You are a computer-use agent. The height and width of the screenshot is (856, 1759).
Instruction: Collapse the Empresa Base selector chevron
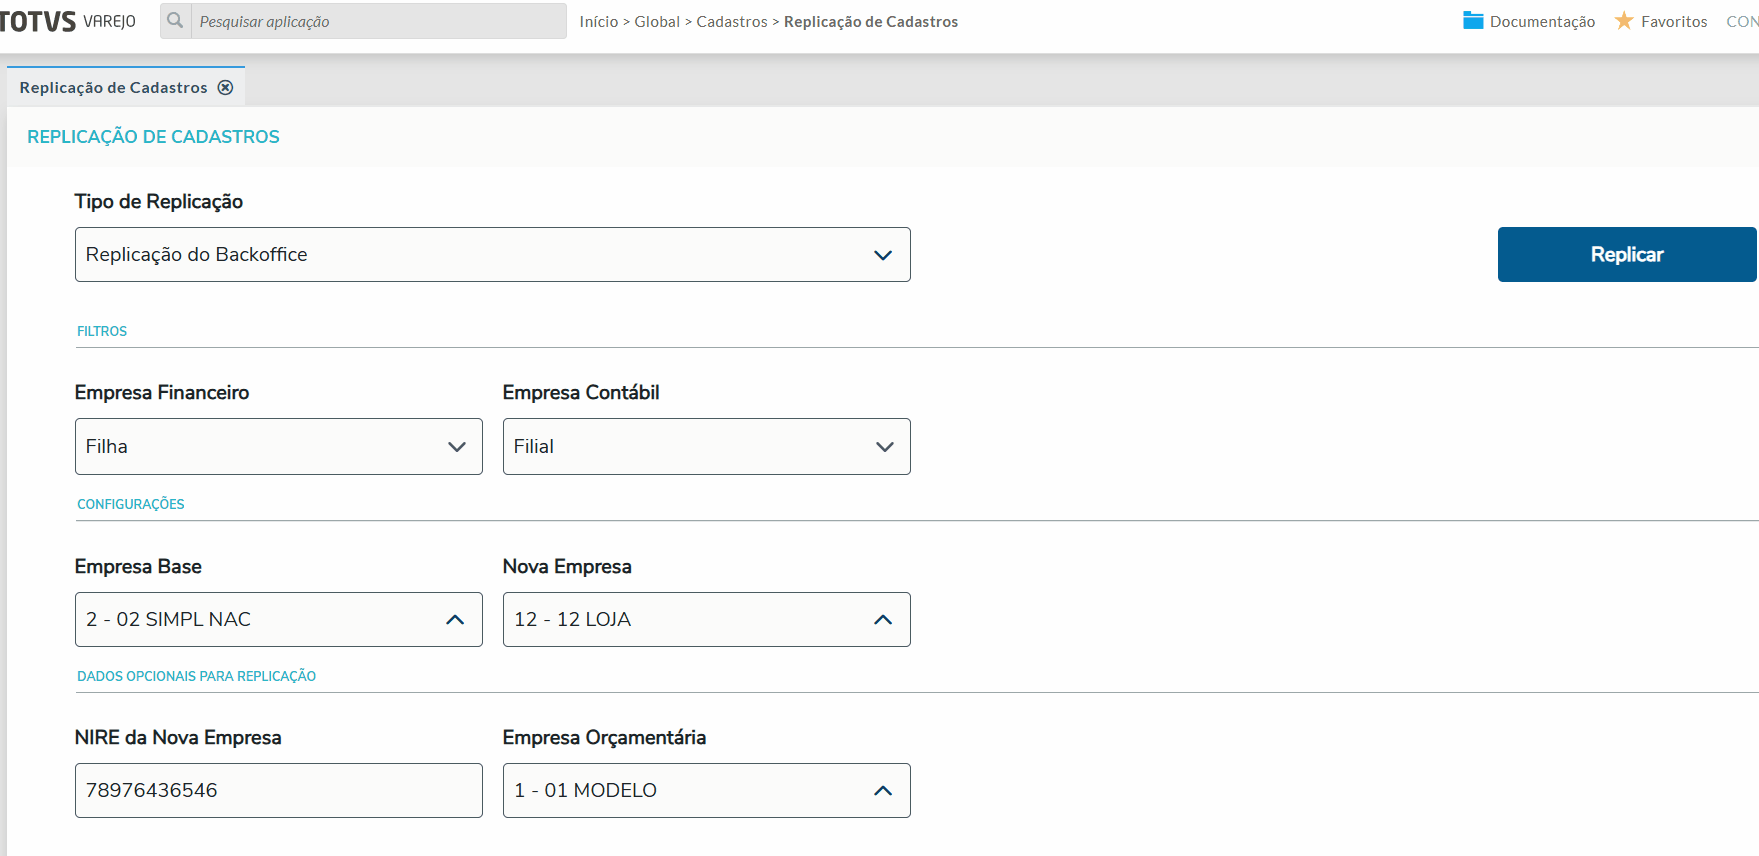455,620
